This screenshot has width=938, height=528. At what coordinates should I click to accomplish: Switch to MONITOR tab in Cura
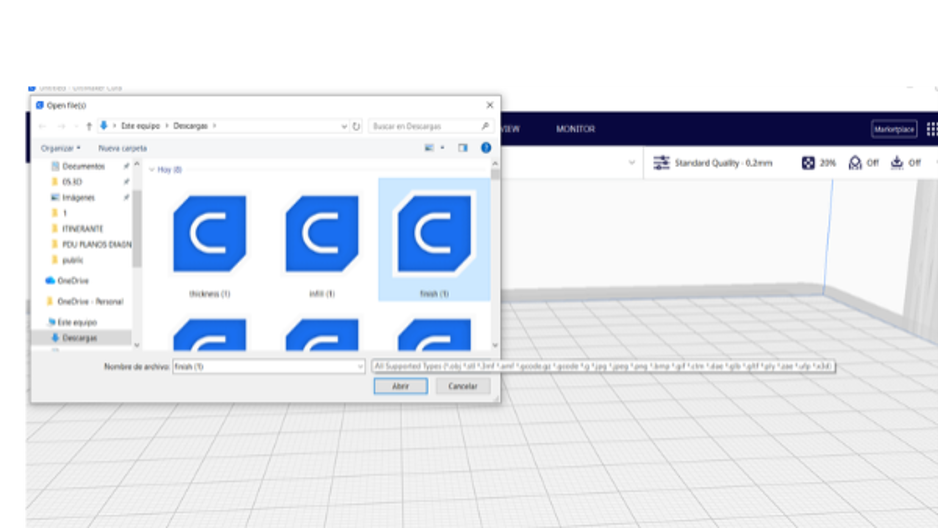575,129
